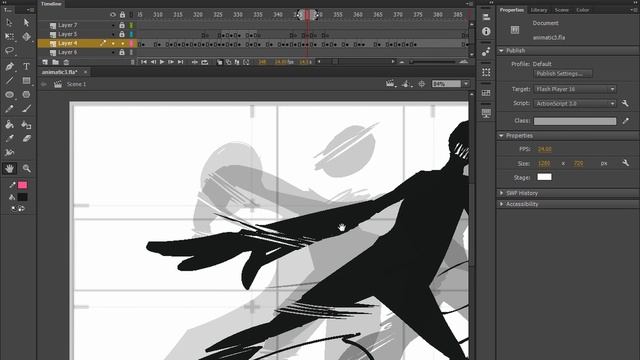Select the Pencil tool
640x360 pixels.
point(9,109)
